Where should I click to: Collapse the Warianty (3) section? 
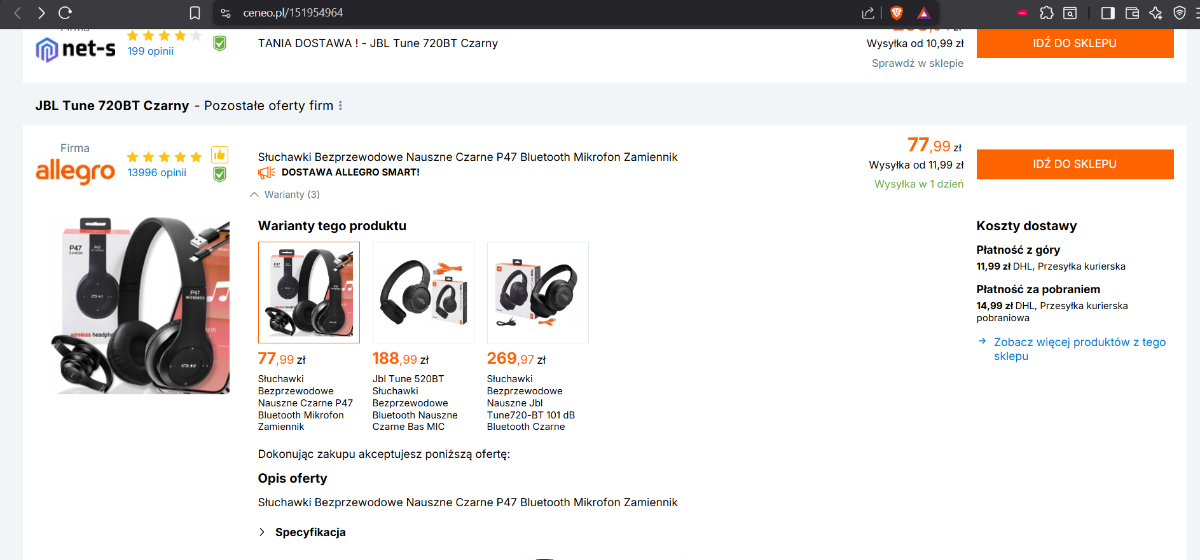[x=286, y=194]
